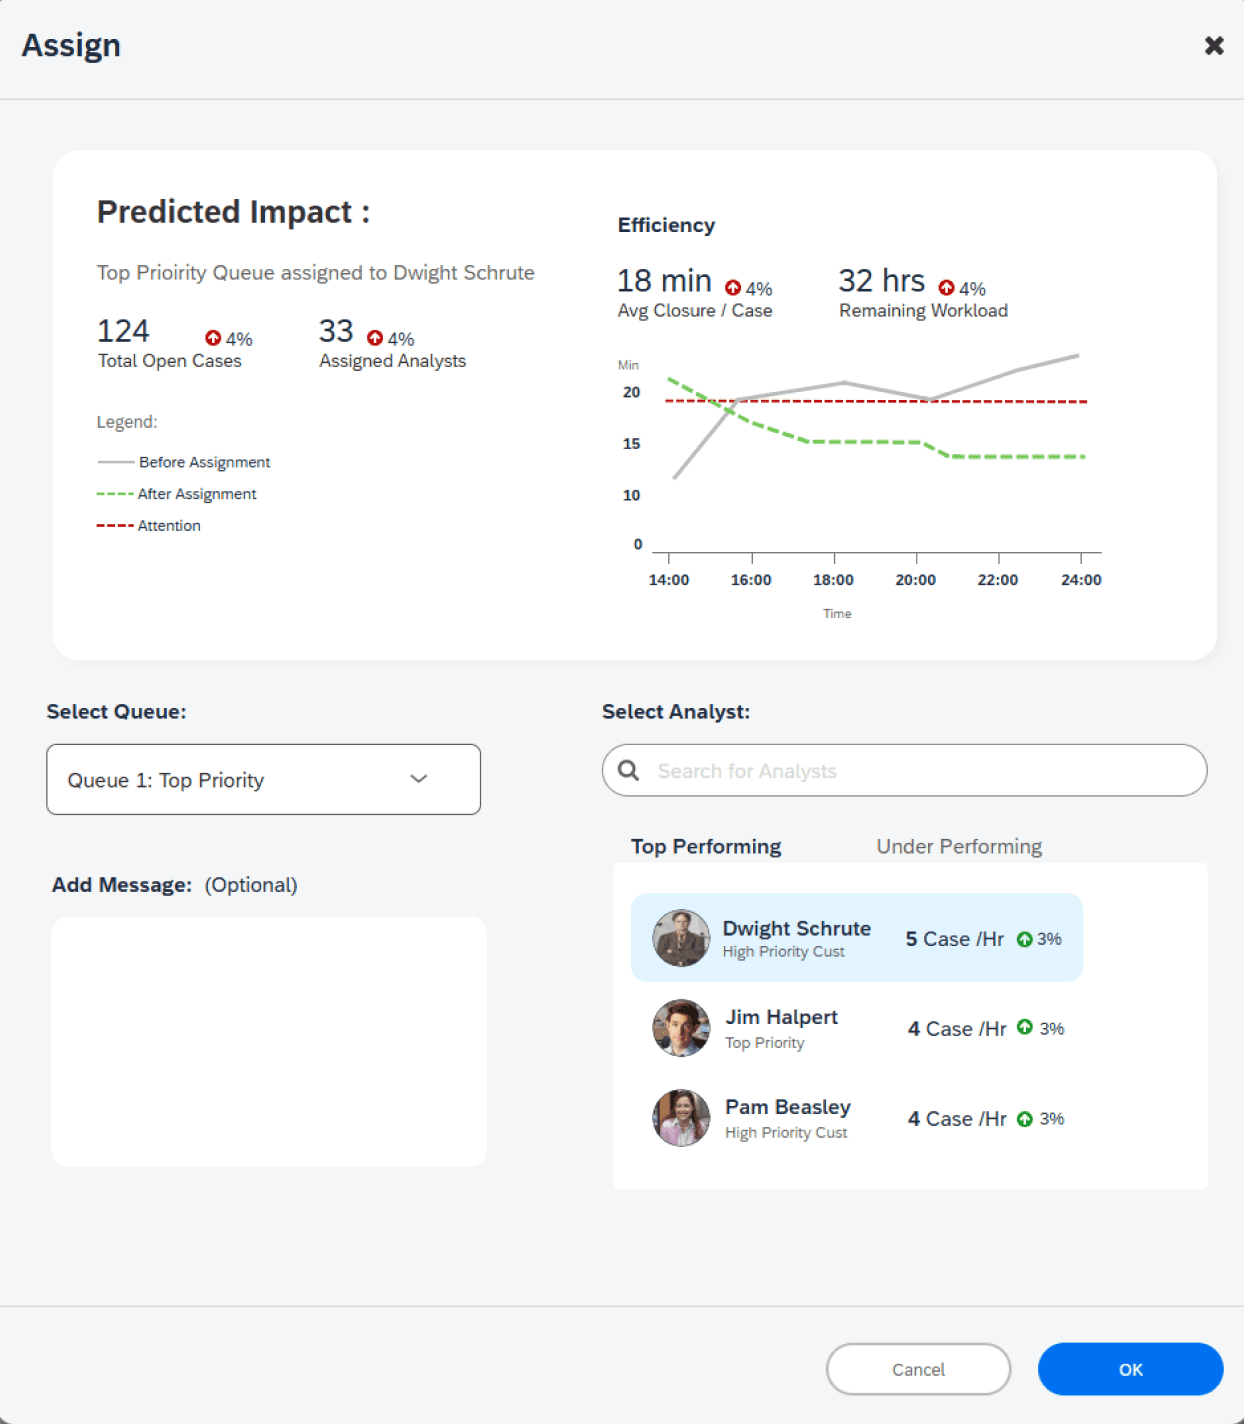Focus the Search for Analysts field
This screenshot has height=1424, width=1244.
(904, 770)
